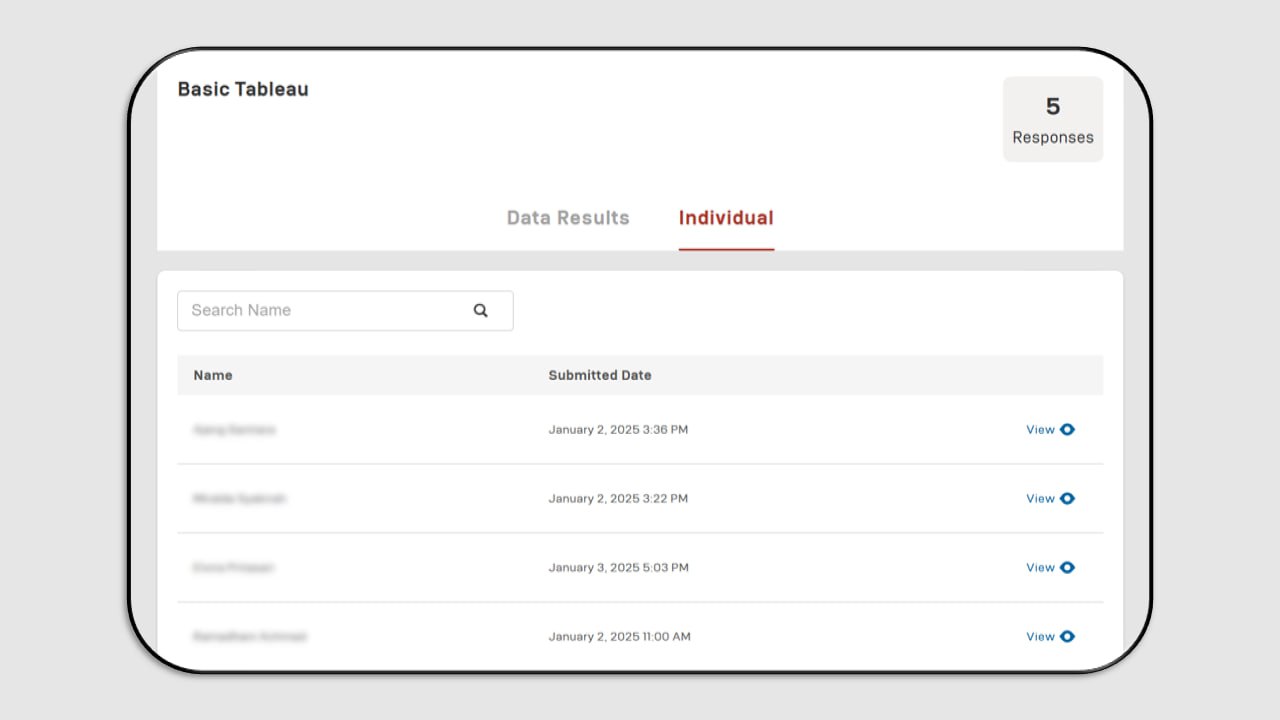Open View link for 3:22 PM submission
Screen dimensions: 1280x720
pyautogui.click(x=1040, y=499)
